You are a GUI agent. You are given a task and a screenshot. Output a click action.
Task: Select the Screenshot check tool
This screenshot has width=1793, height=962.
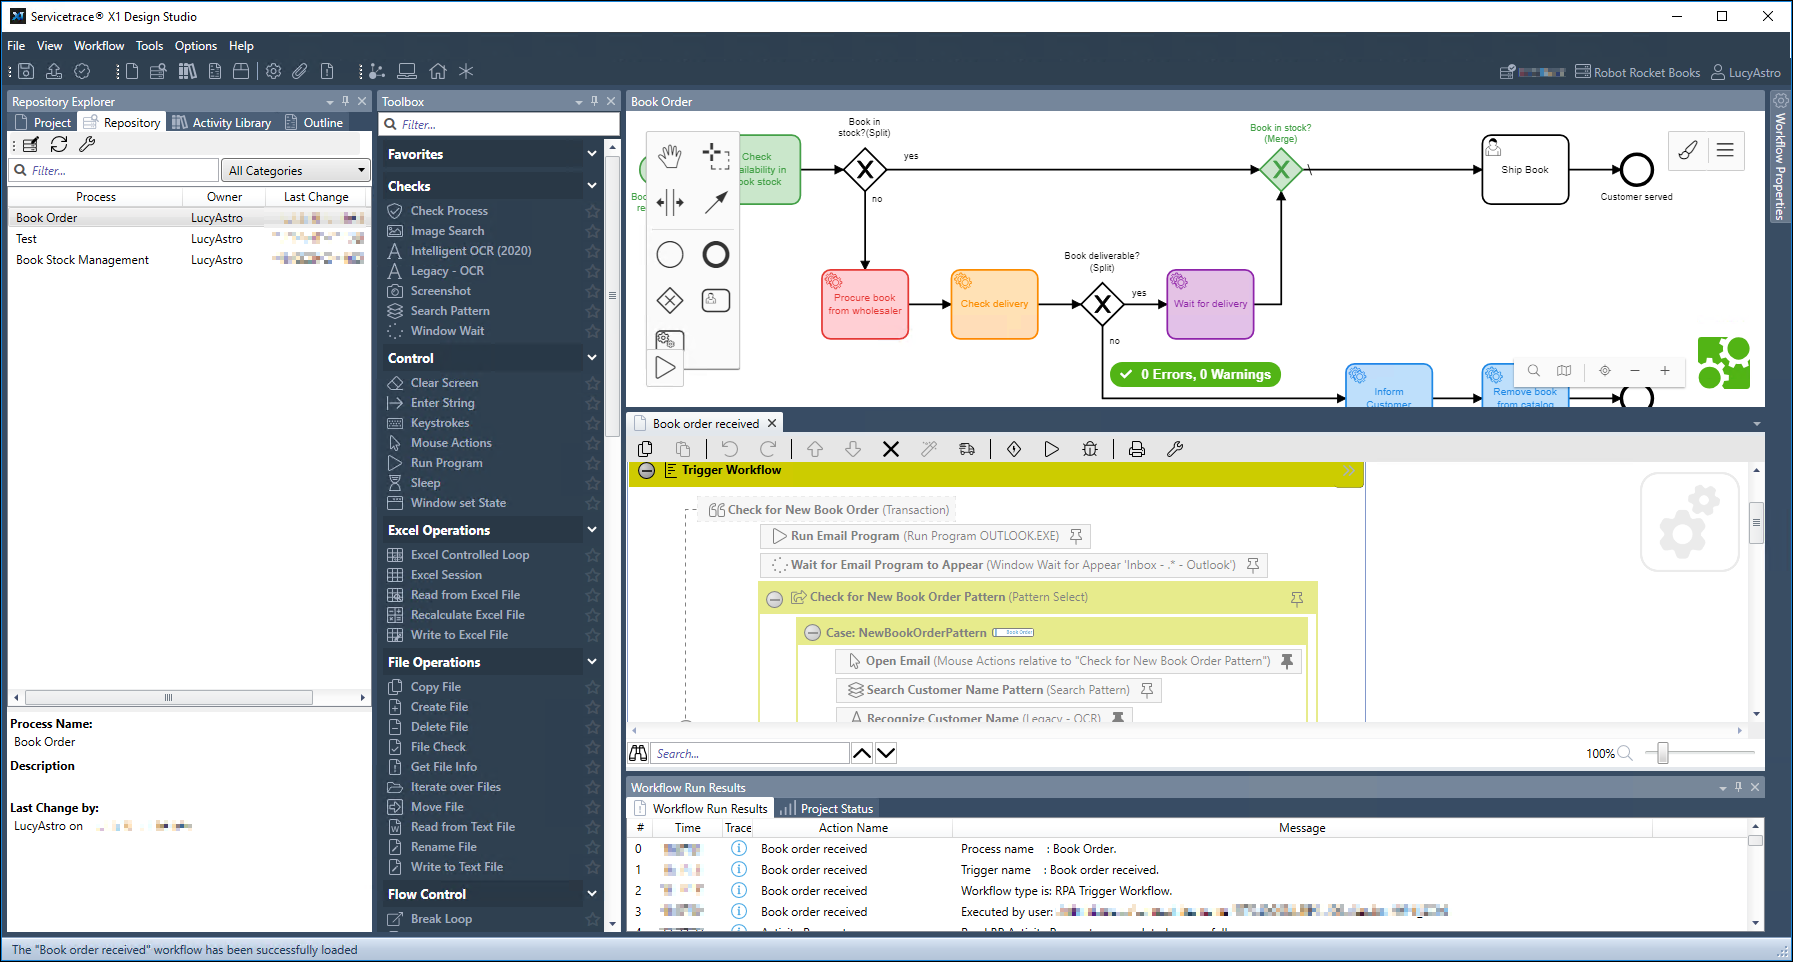coord(440,290)
